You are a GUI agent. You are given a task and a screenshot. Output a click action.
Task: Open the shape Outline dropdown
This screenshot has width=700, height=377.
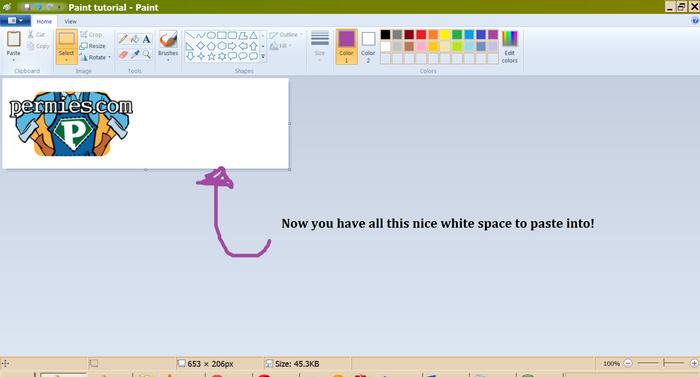tap(286, 34)
